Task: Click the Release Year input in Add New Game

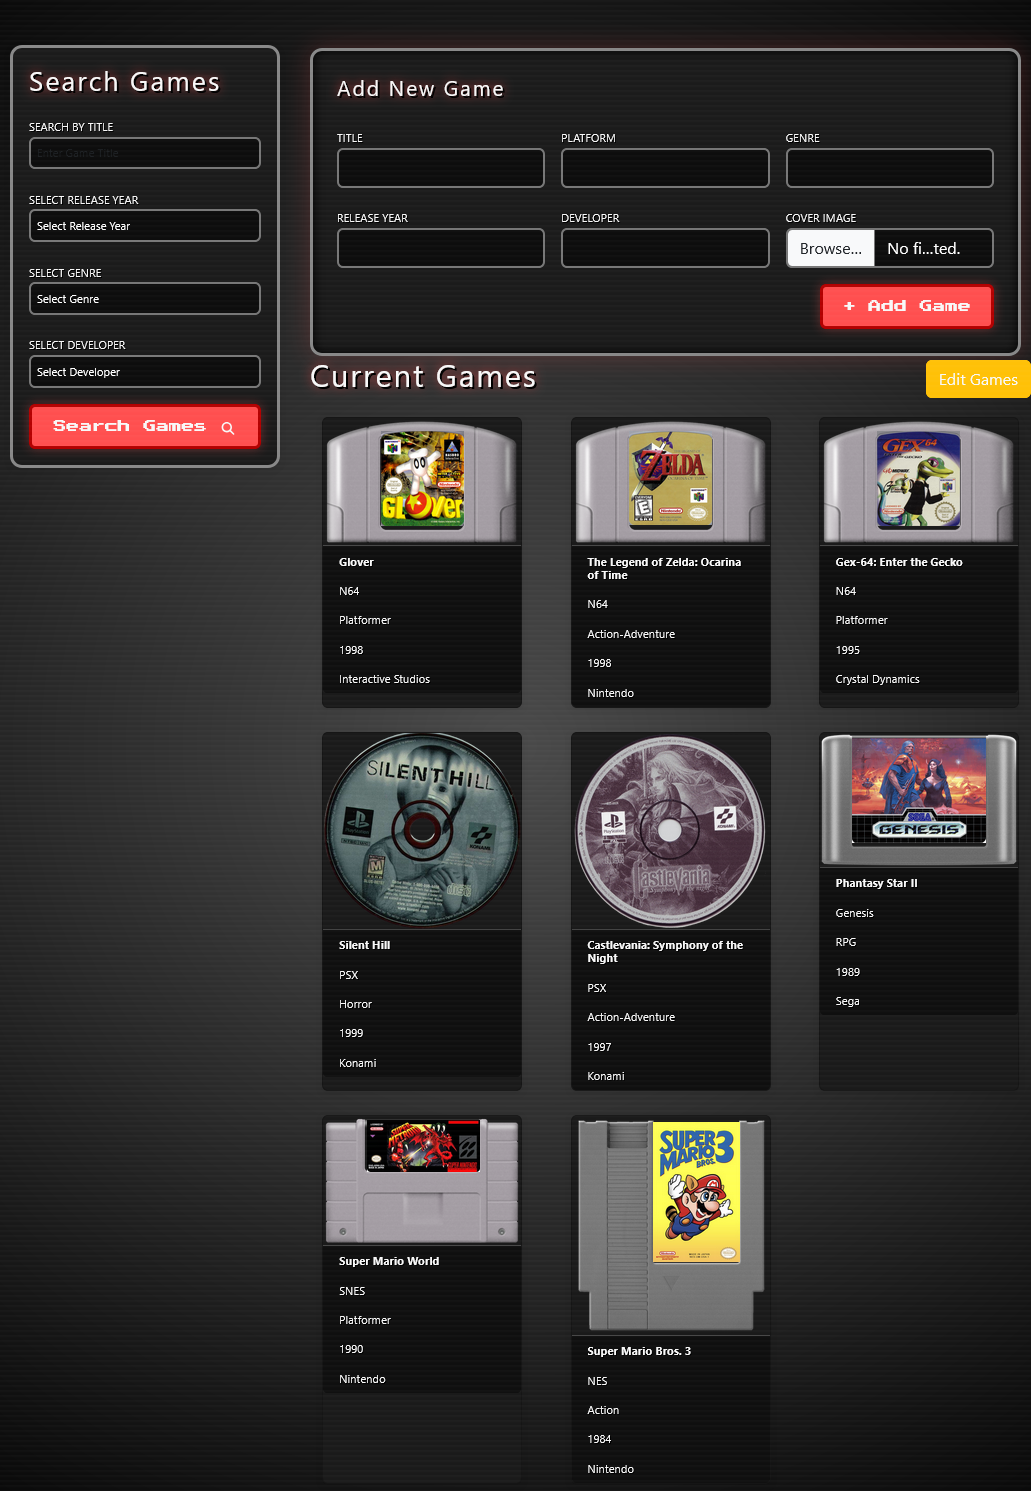Action: (441, 248)
